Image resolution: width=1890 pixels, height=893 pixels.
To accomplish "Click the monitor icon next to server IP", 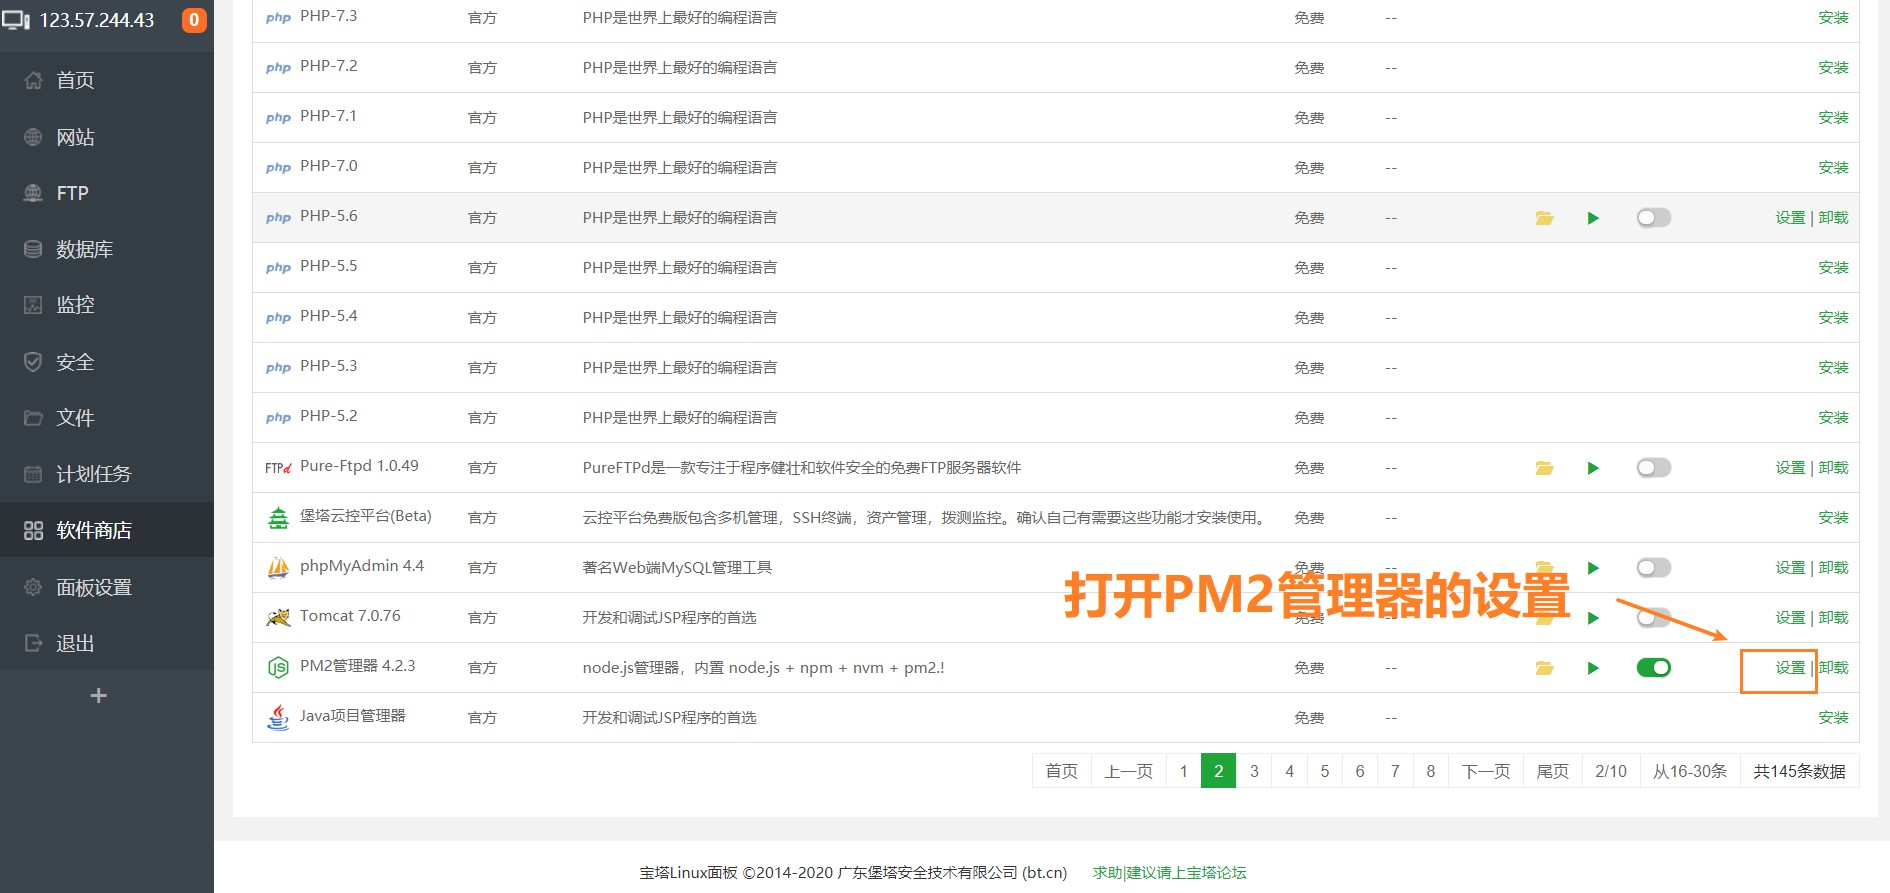I will pyautogui.click(x=16, y=20).
